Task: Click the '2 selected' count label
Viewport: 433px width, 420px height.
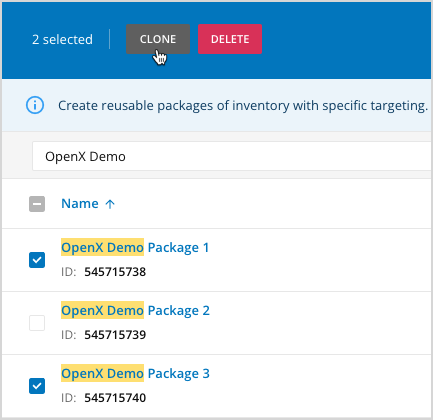Action: (x=62, y=39)
